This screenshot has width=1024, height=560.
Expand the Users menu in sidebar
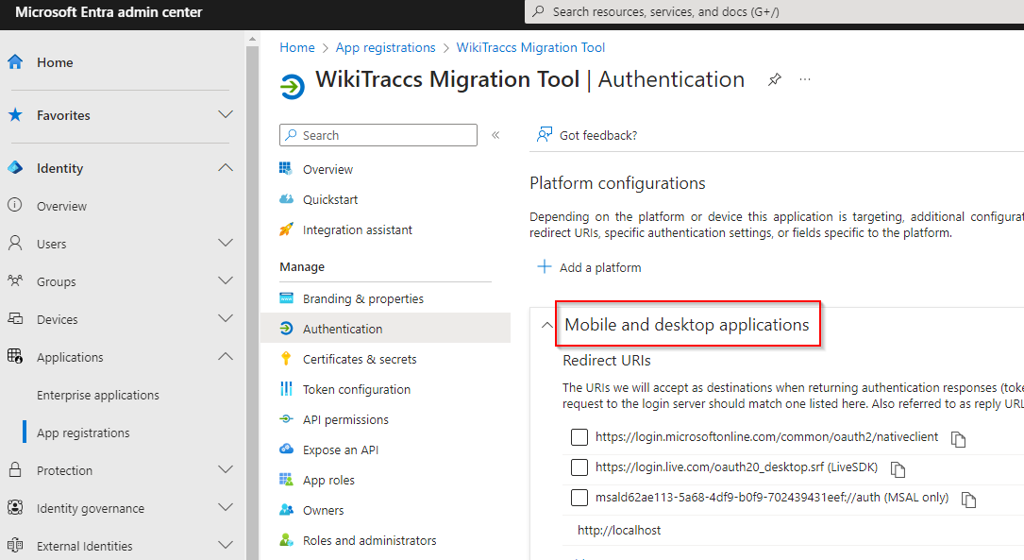(x=225, y=243)
